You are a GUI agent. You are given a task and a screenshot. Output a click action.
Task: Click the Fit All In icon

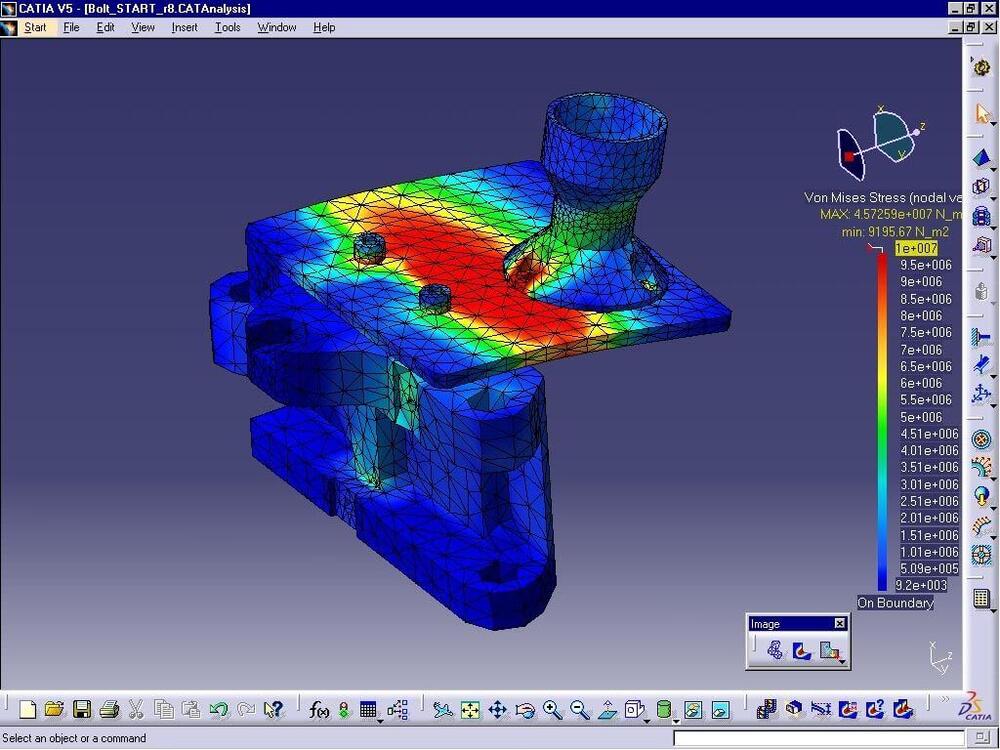(470, 710)
